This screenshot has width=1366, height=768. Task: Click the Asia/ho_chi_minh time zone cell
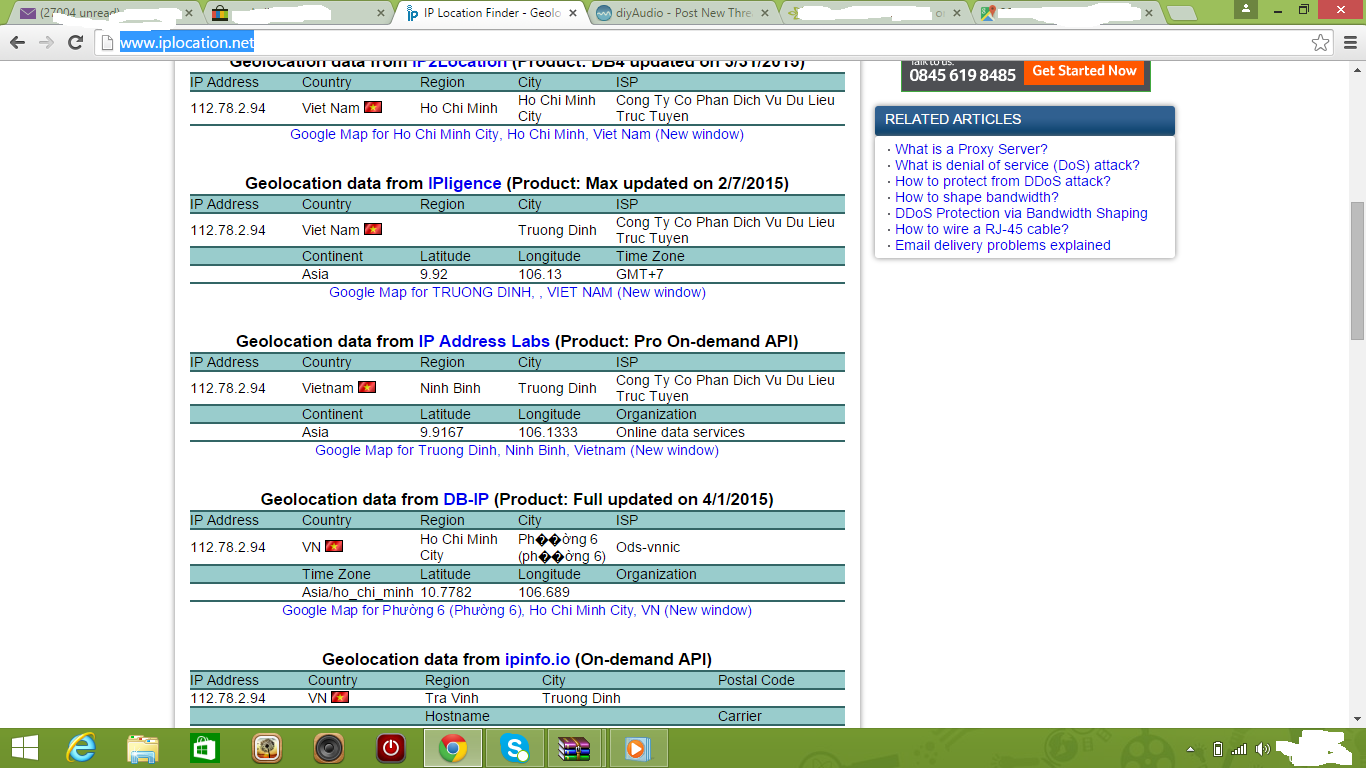pyautogui.click(x=358, y=592)
